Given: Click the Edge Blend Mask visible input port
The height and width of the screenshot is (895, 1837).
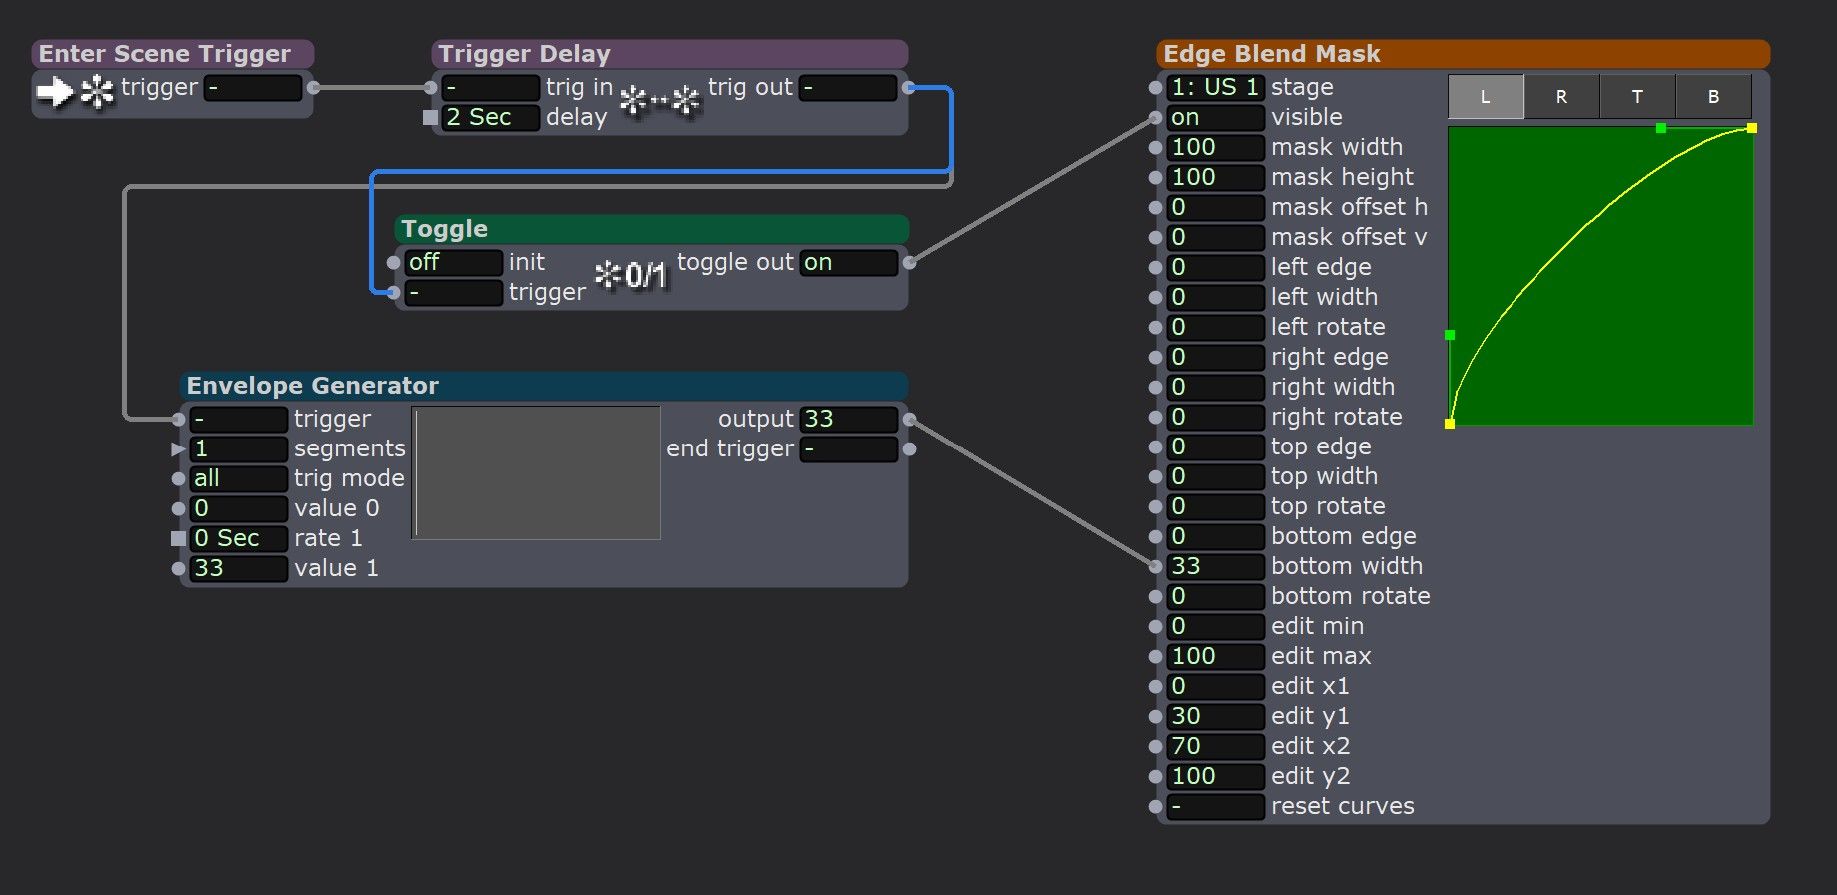Looking at the screenshot, I should [1155, 118].
